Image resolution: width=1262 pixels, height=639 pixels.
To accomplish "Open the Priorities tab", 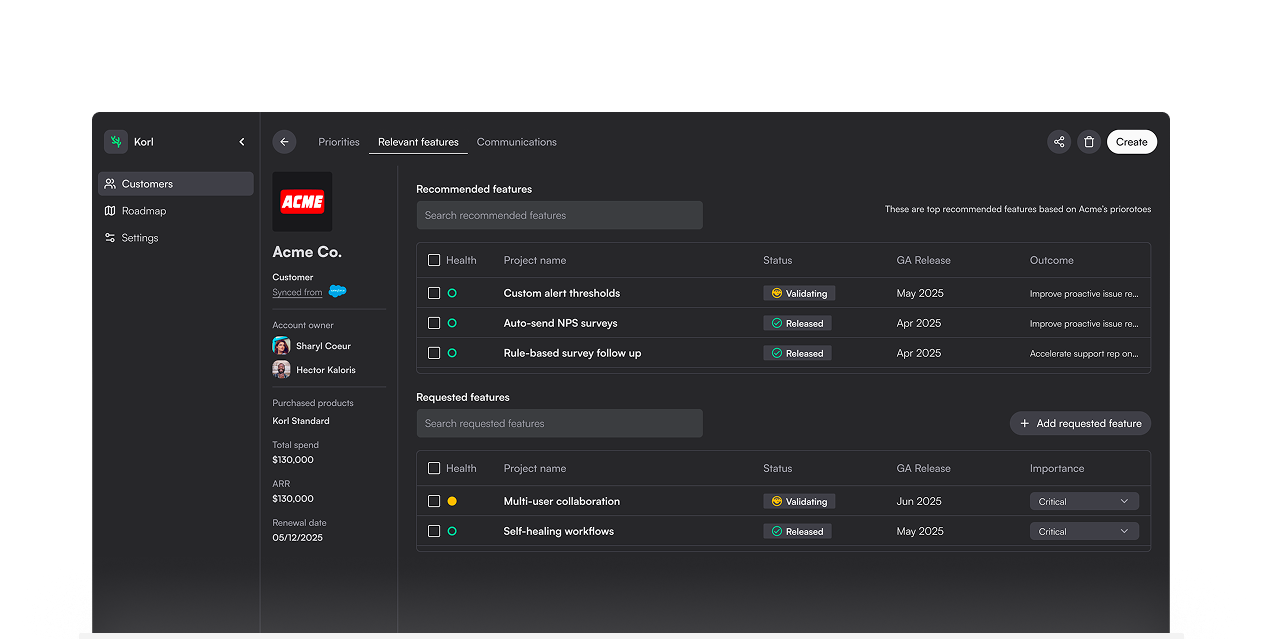I will click(x=338, y=141).
